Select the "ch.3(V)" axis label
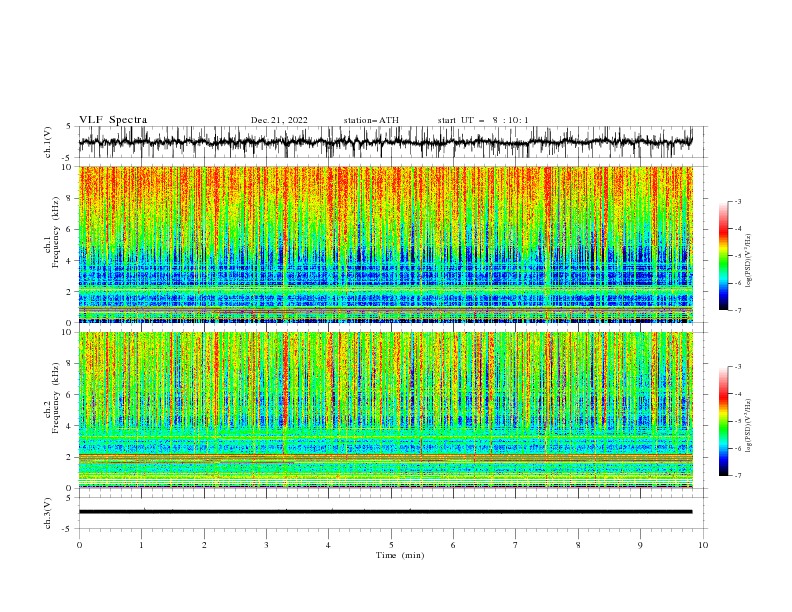 point(48,513)
